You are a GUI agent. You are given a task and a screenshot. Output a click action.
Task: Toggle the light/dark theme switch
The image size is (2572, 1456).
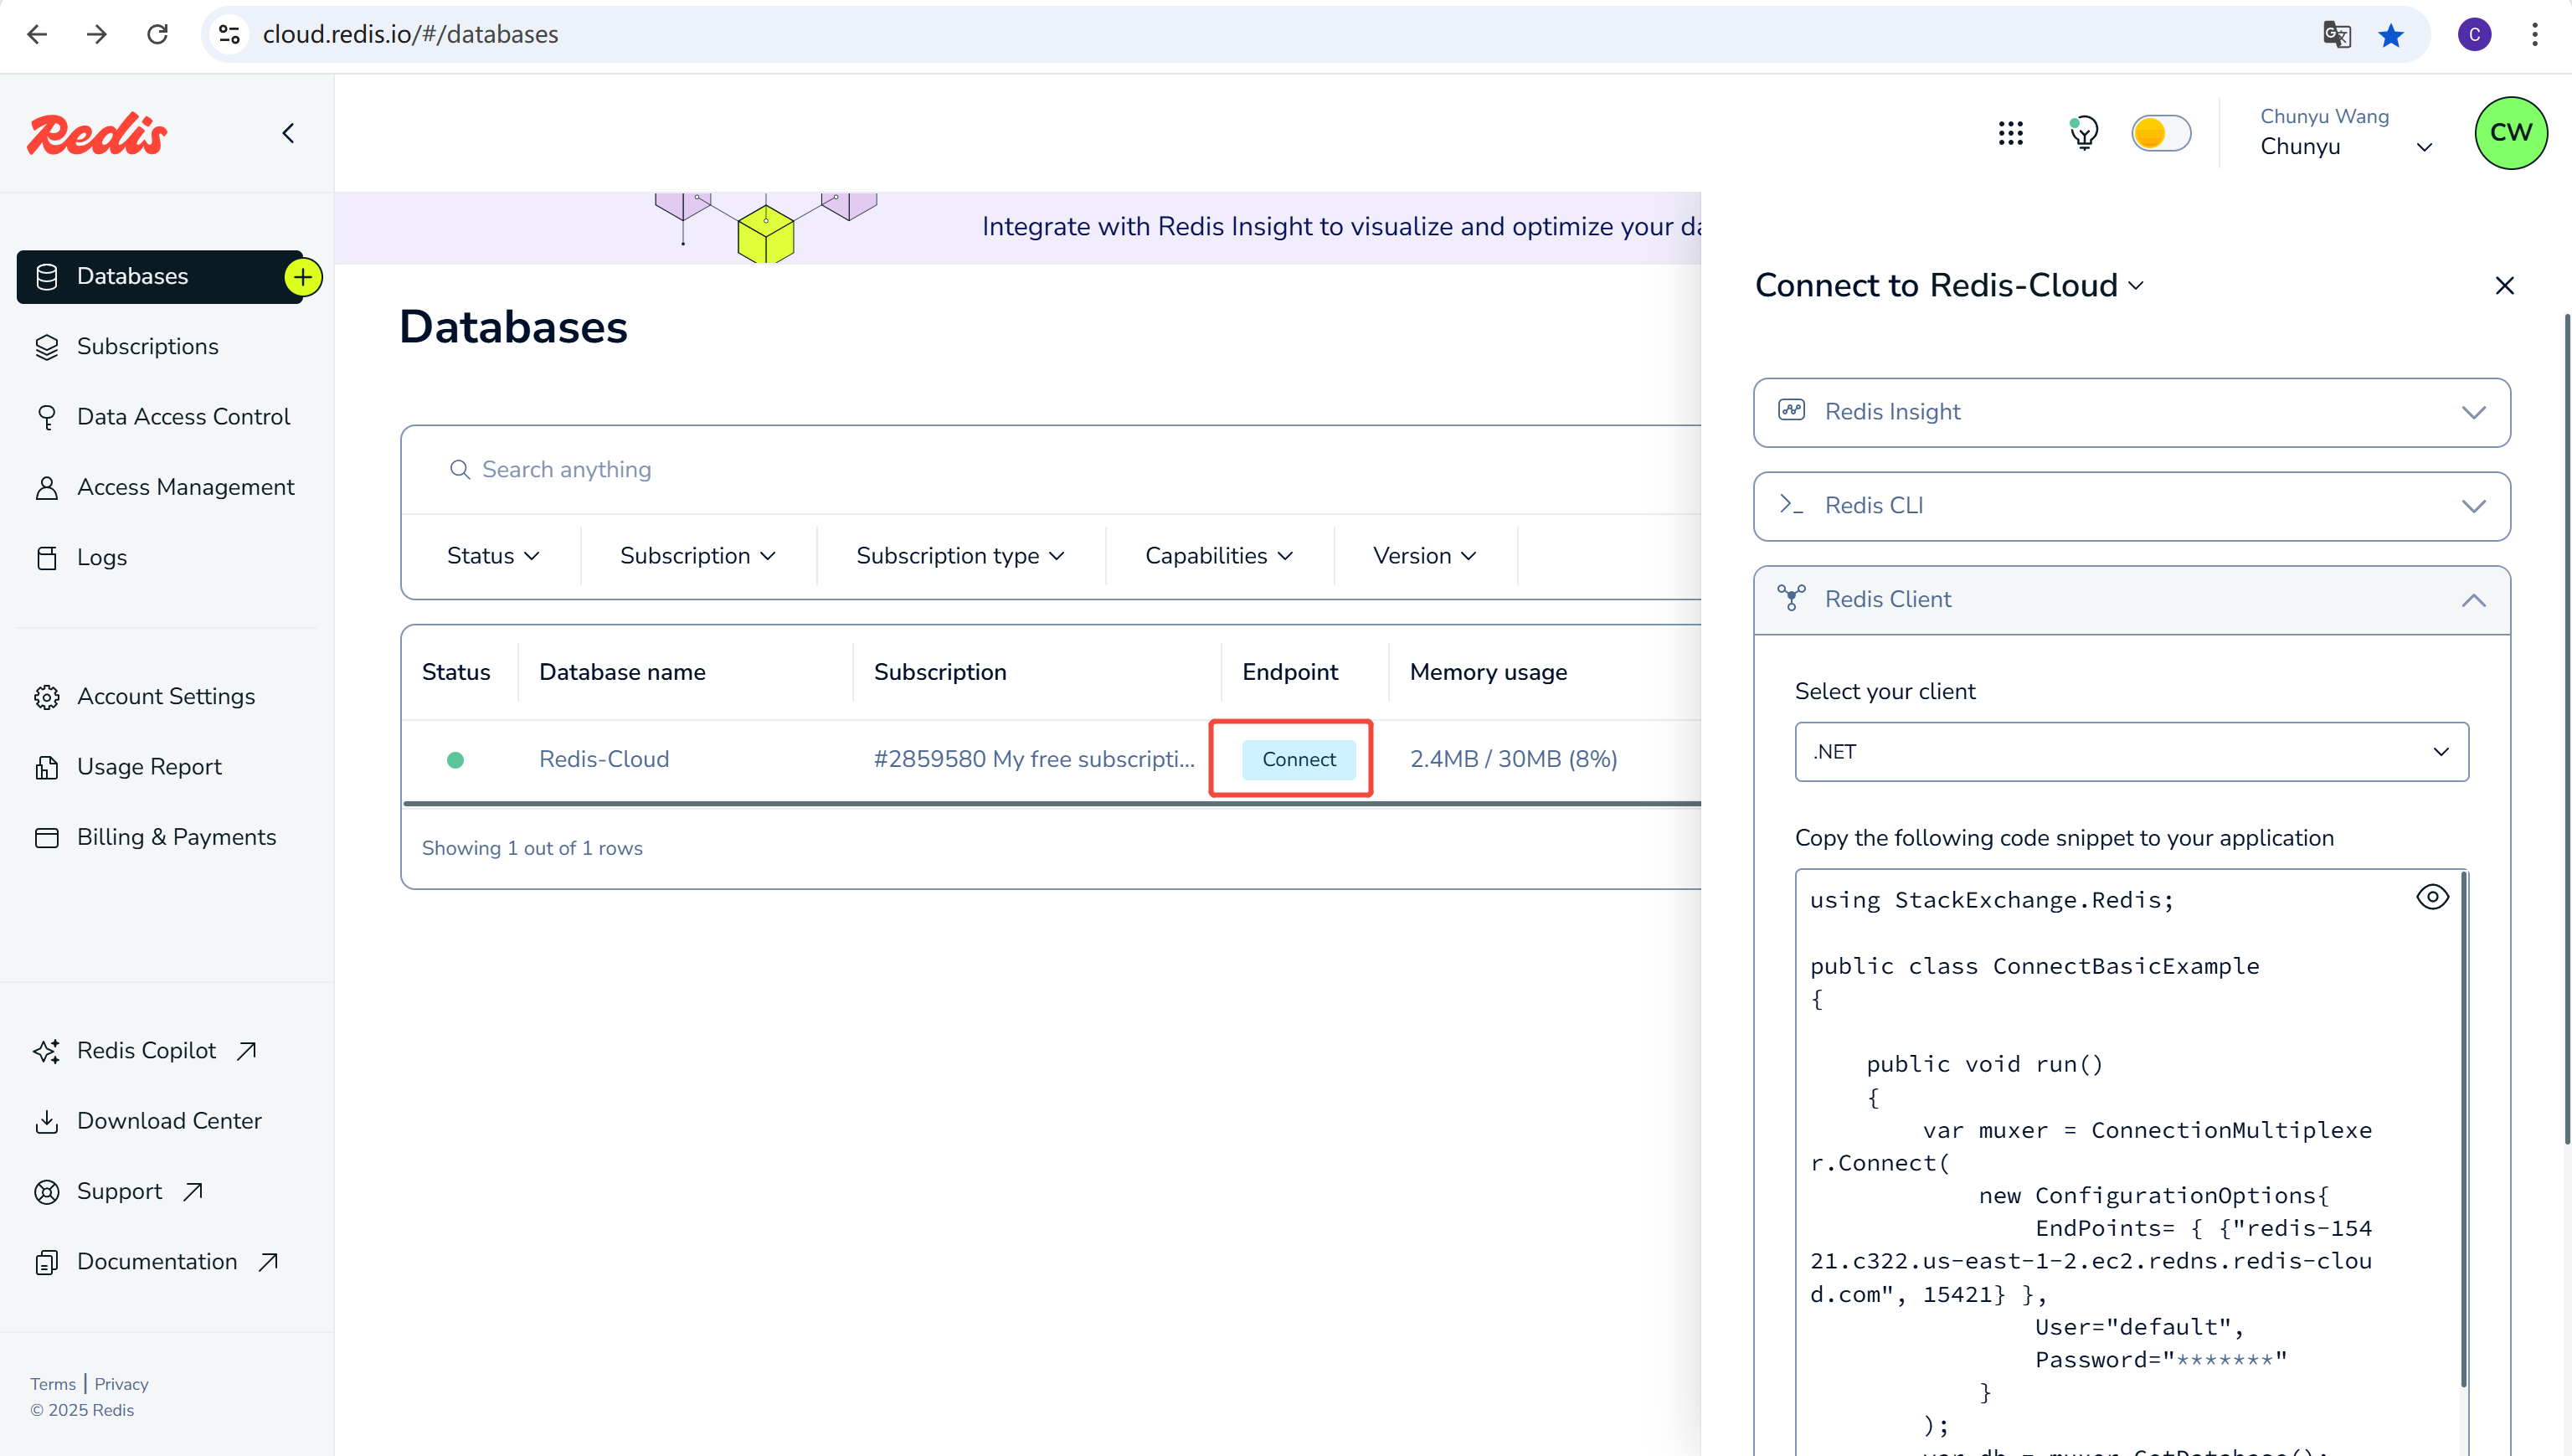click(2160, 133)
